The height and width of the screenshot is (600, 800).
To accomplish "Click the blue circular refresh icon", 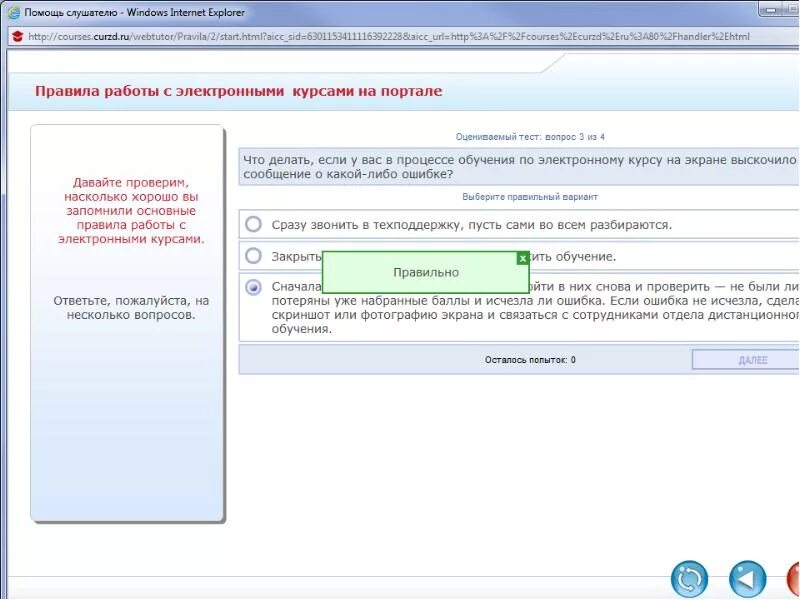I will (x=689, y=579).
